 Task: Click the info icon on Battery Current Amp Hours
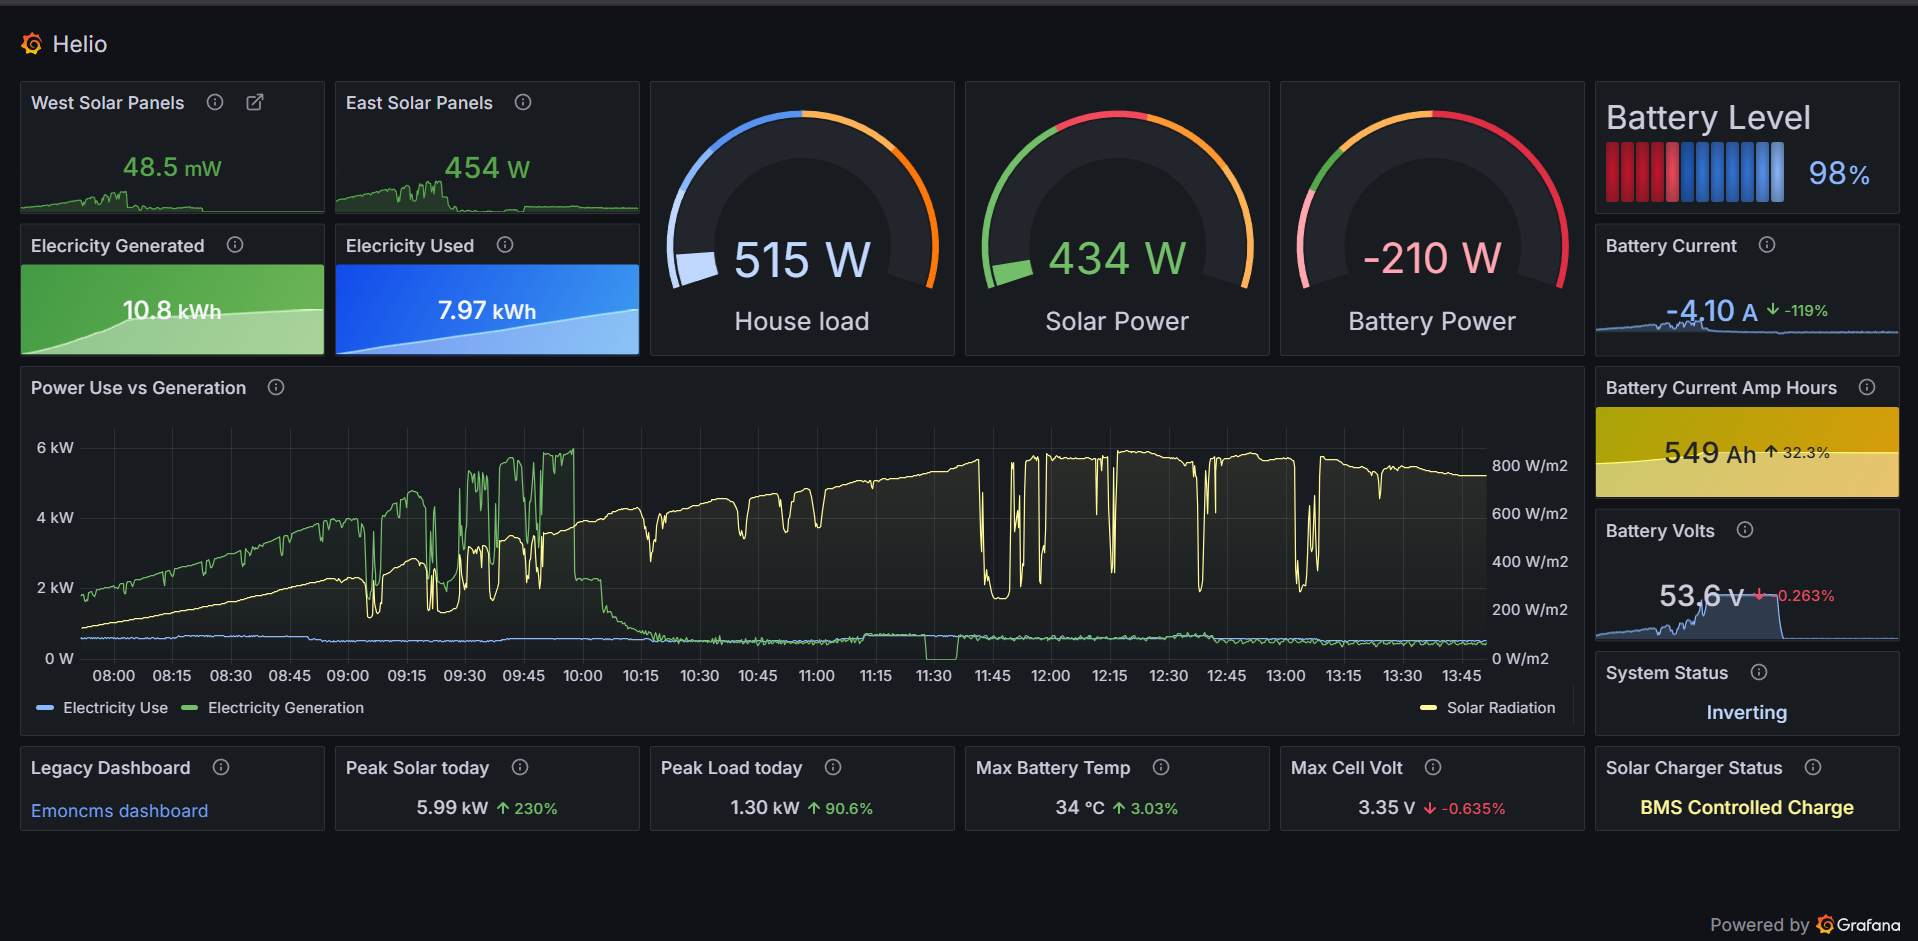point(1868,387)
